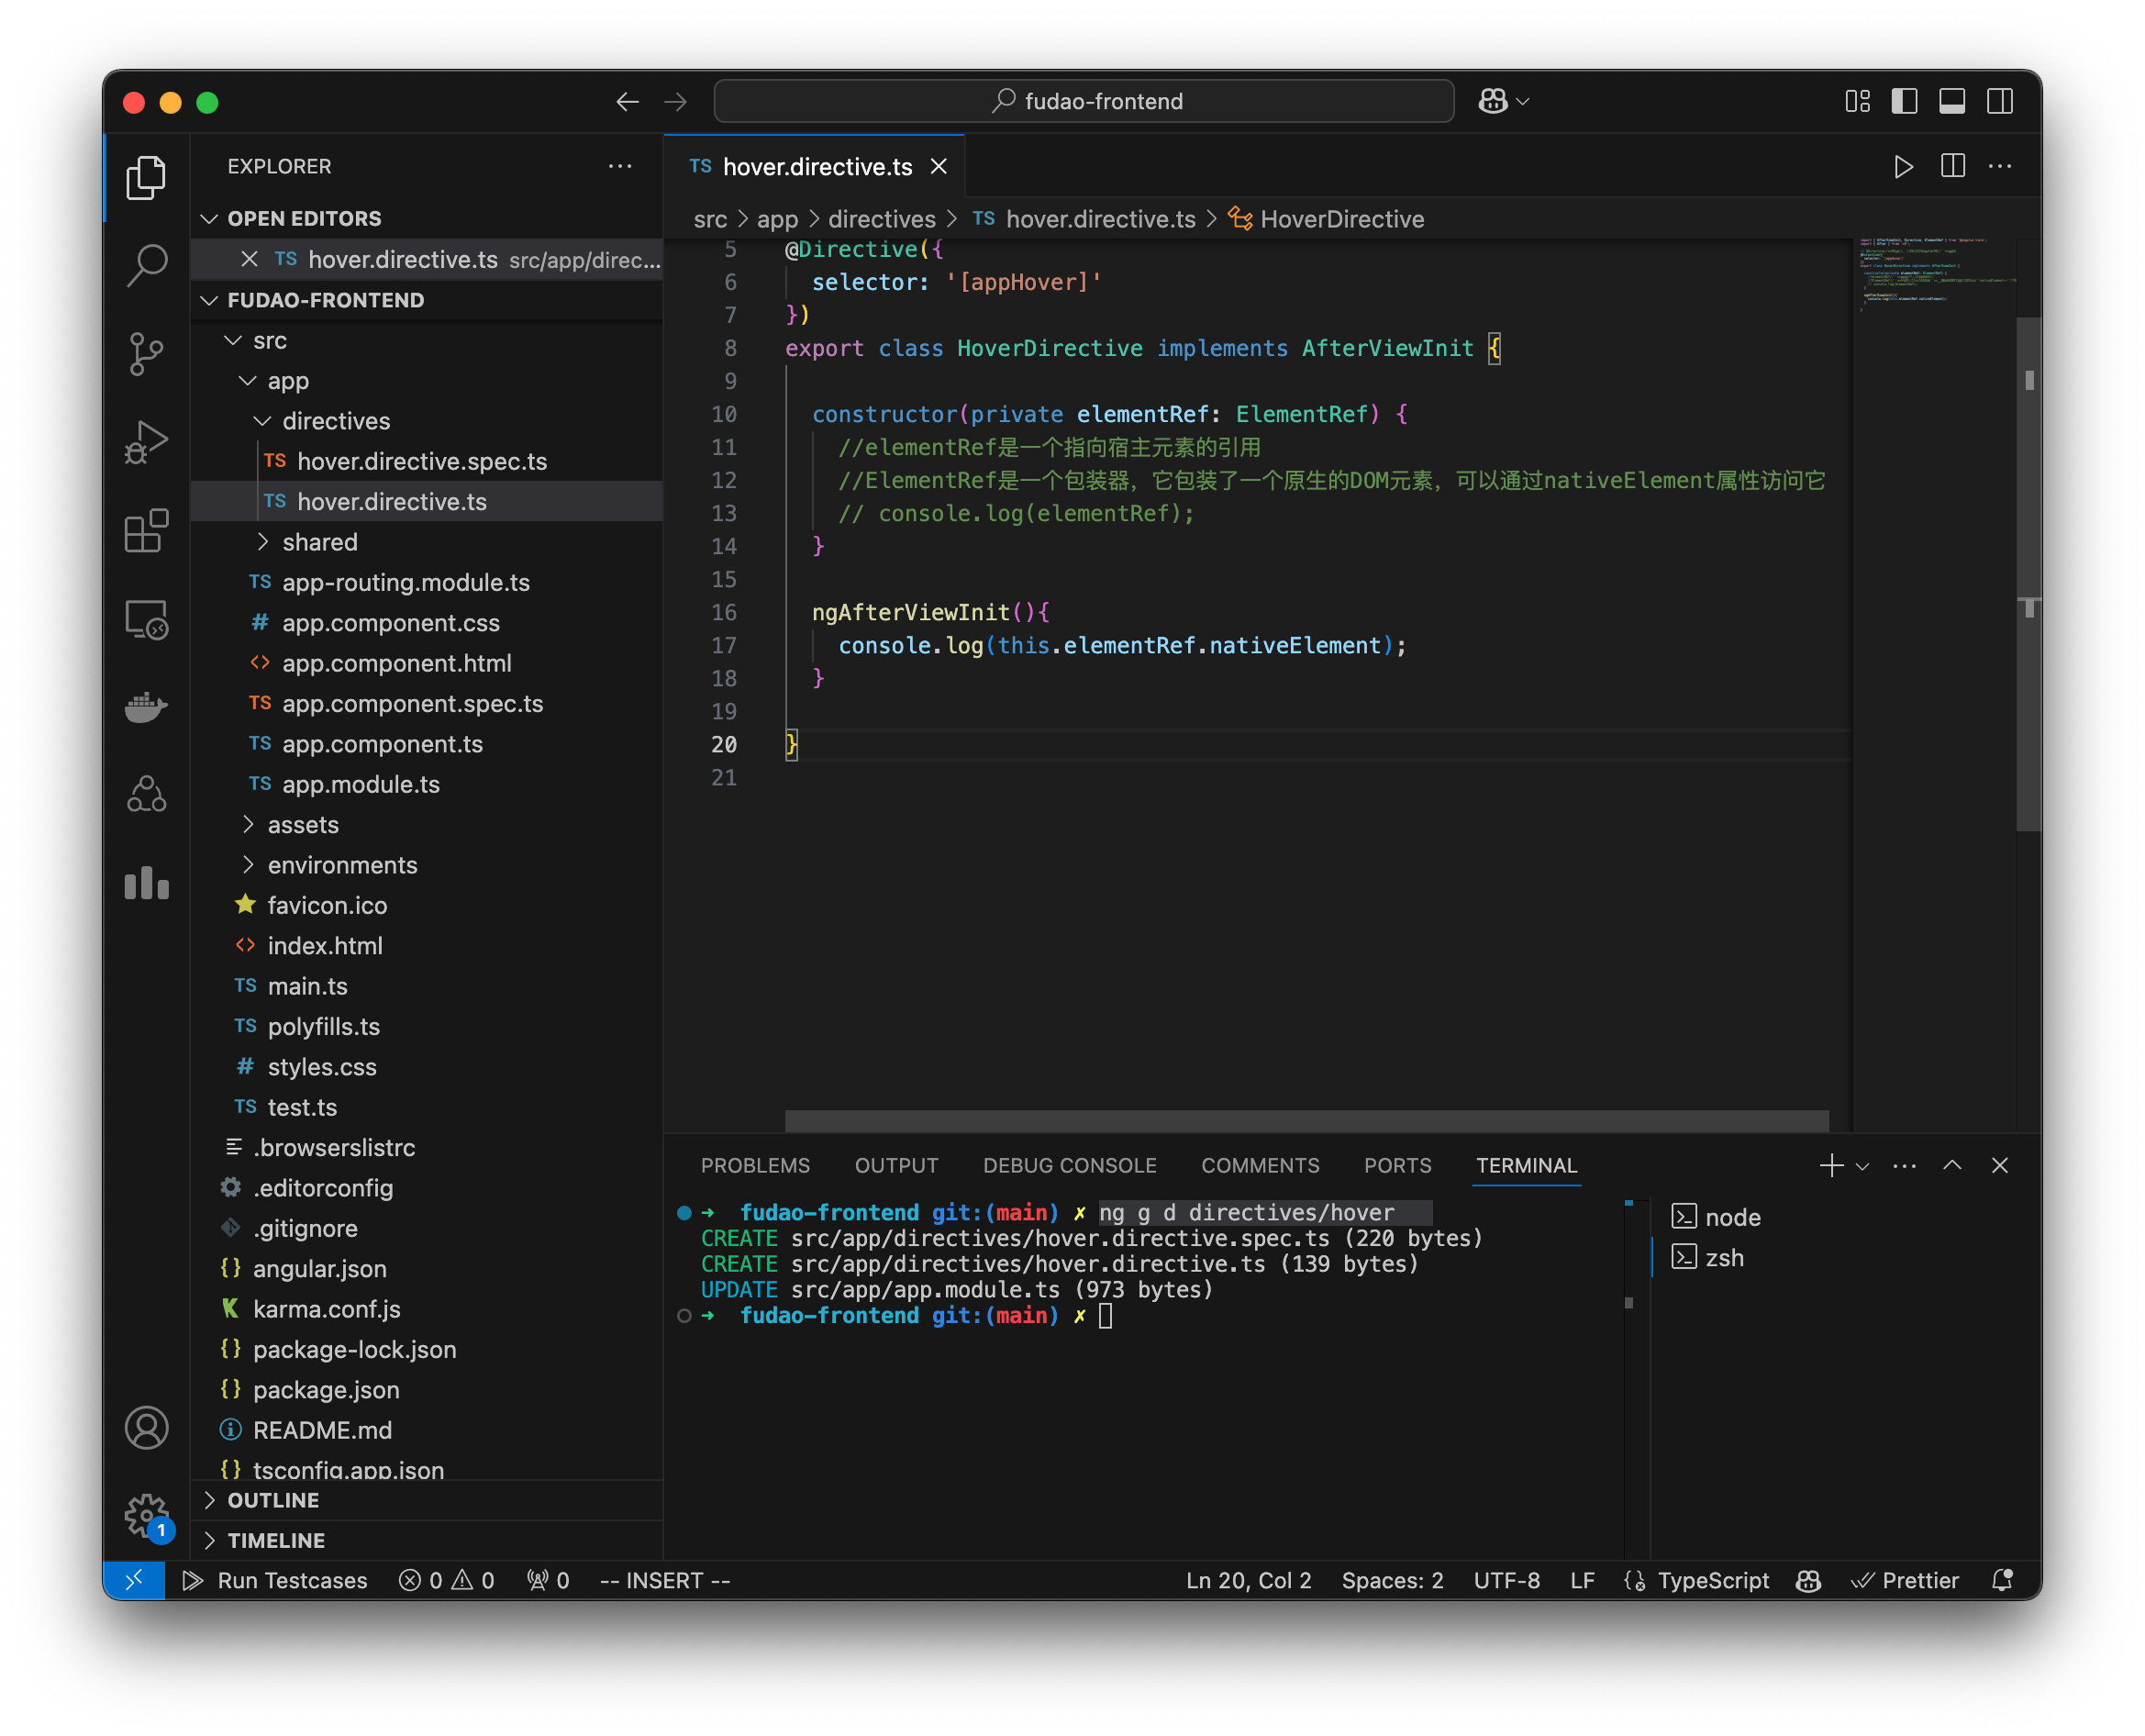Open the Search view in the Activity Bar
The height and width of the screenshot is (1736, 2145).
[147, 264]
